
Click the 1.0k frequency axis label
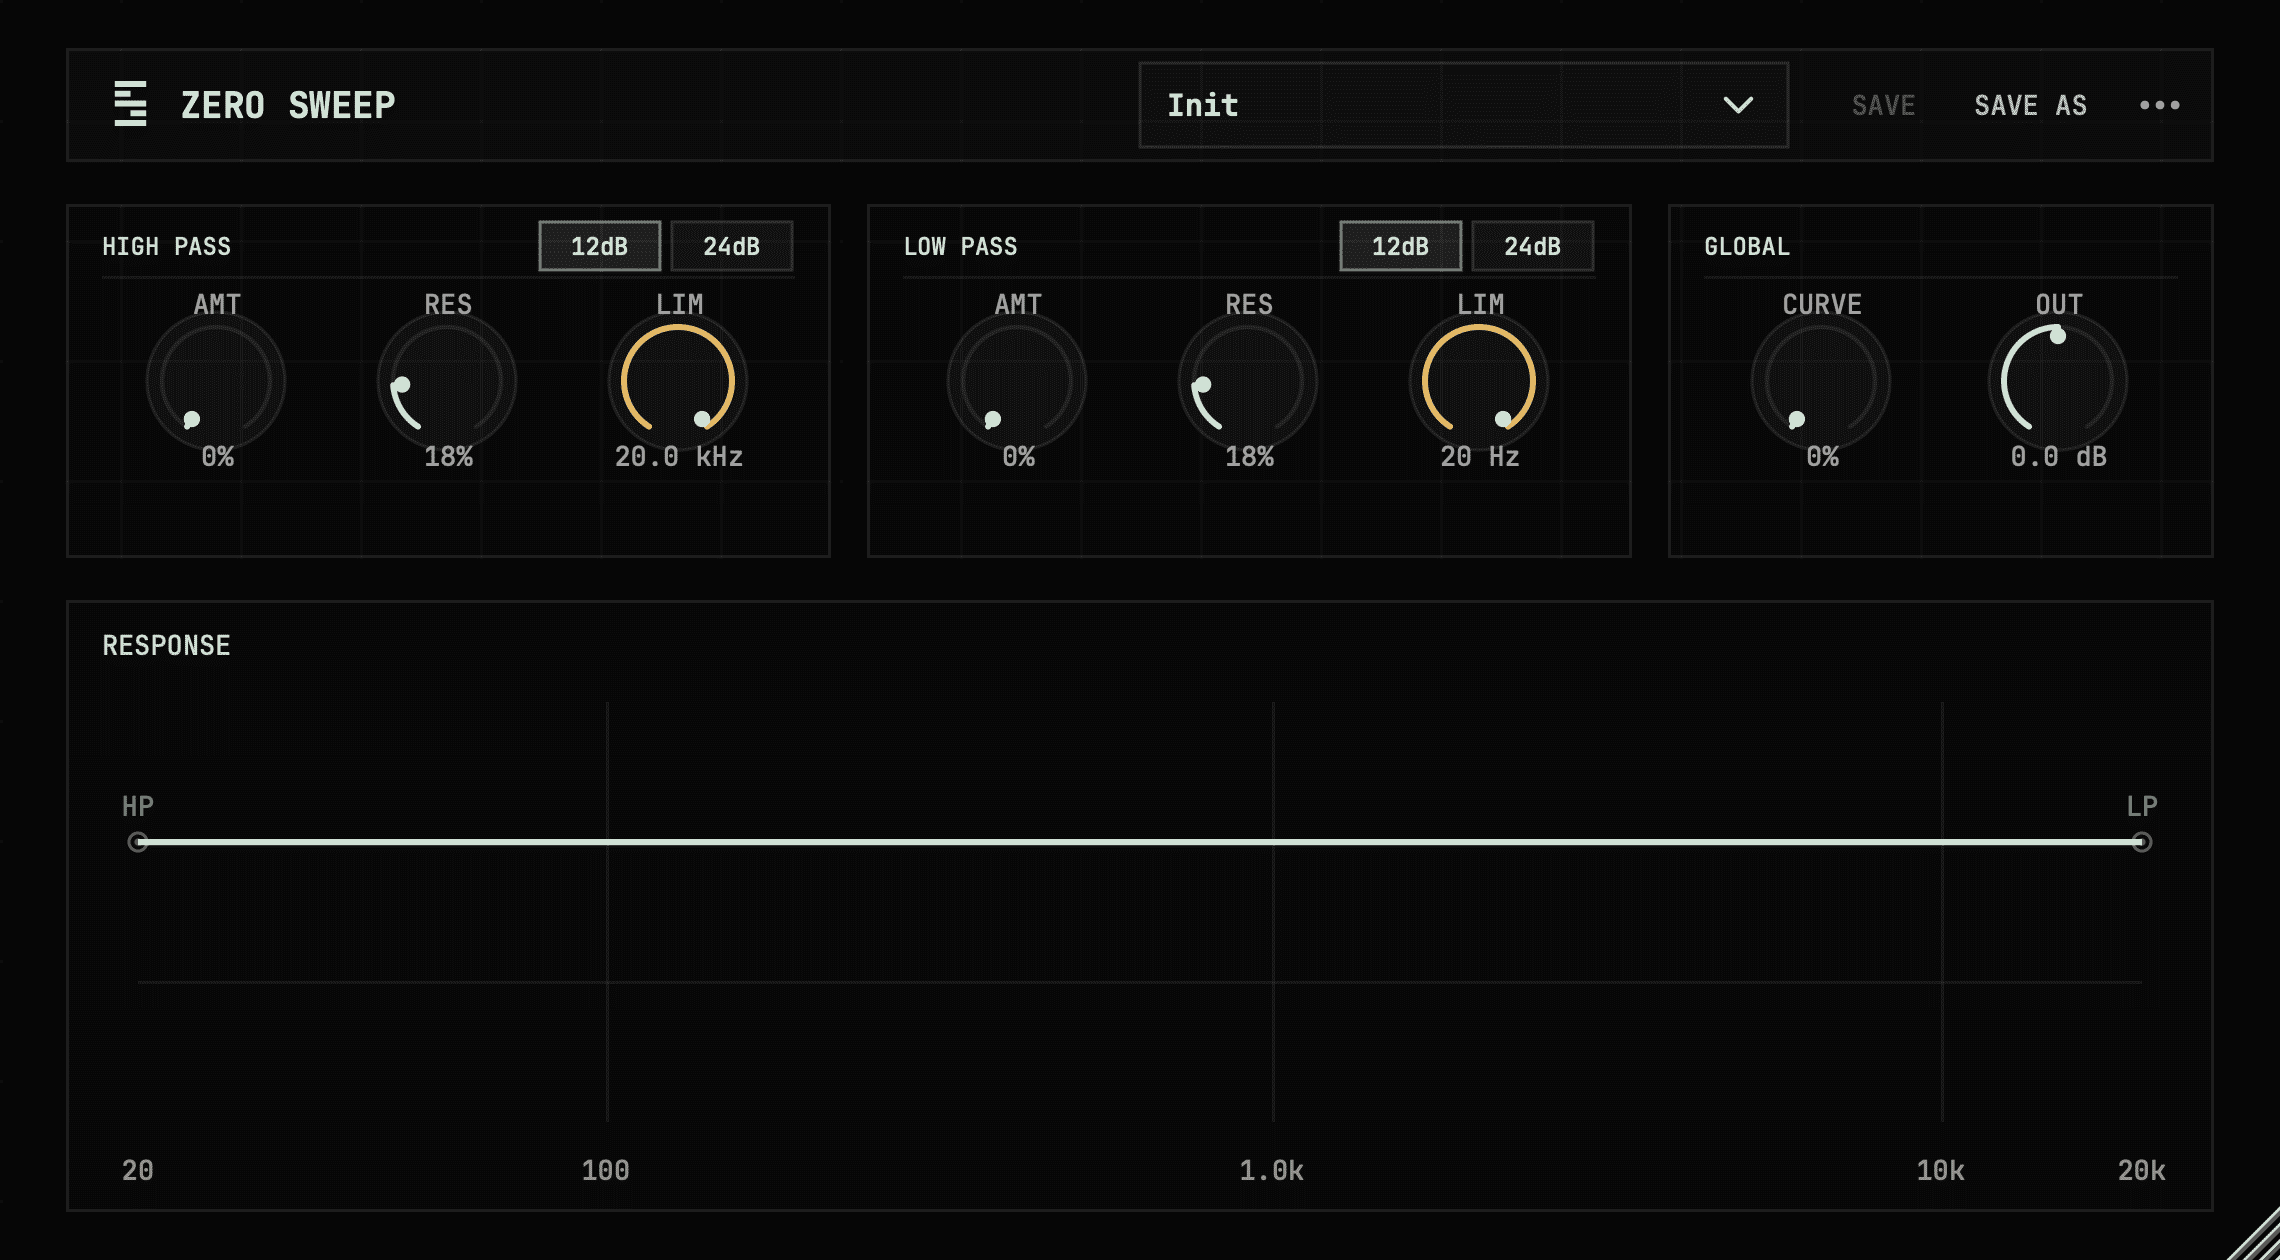[1271, 1171]
